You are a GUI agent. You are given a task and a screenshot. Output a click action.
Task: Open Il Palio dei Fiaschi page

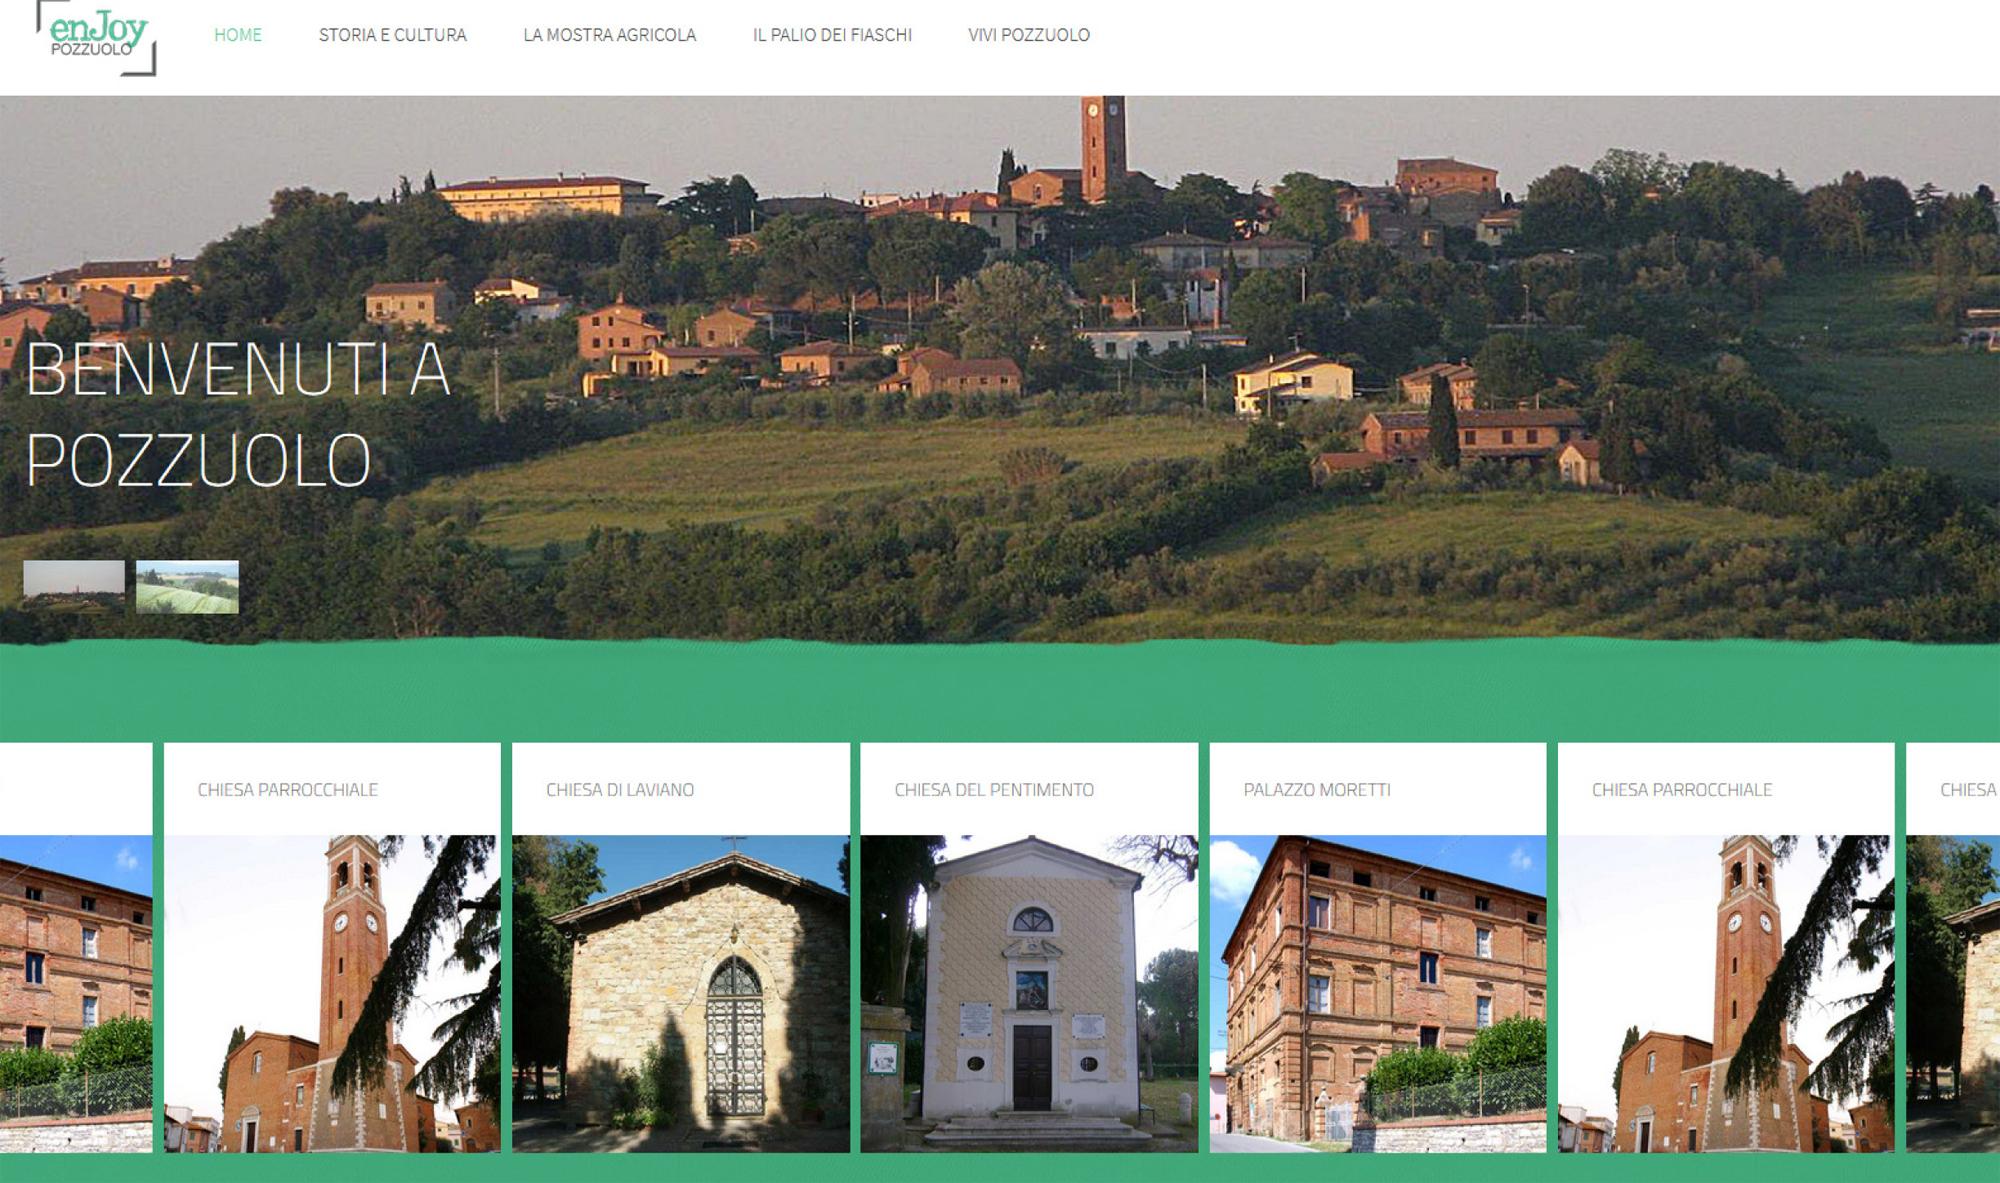(832, 35)
